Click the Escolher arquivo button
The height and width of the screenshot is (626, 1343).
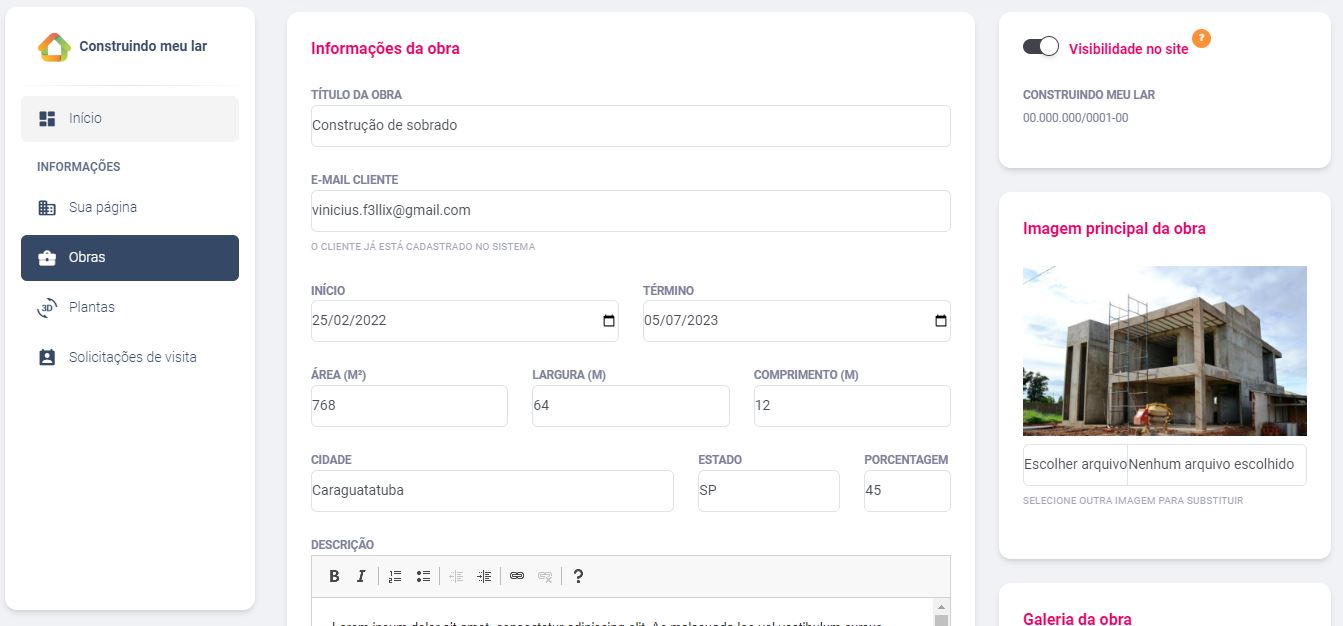tap(1075, 464)
